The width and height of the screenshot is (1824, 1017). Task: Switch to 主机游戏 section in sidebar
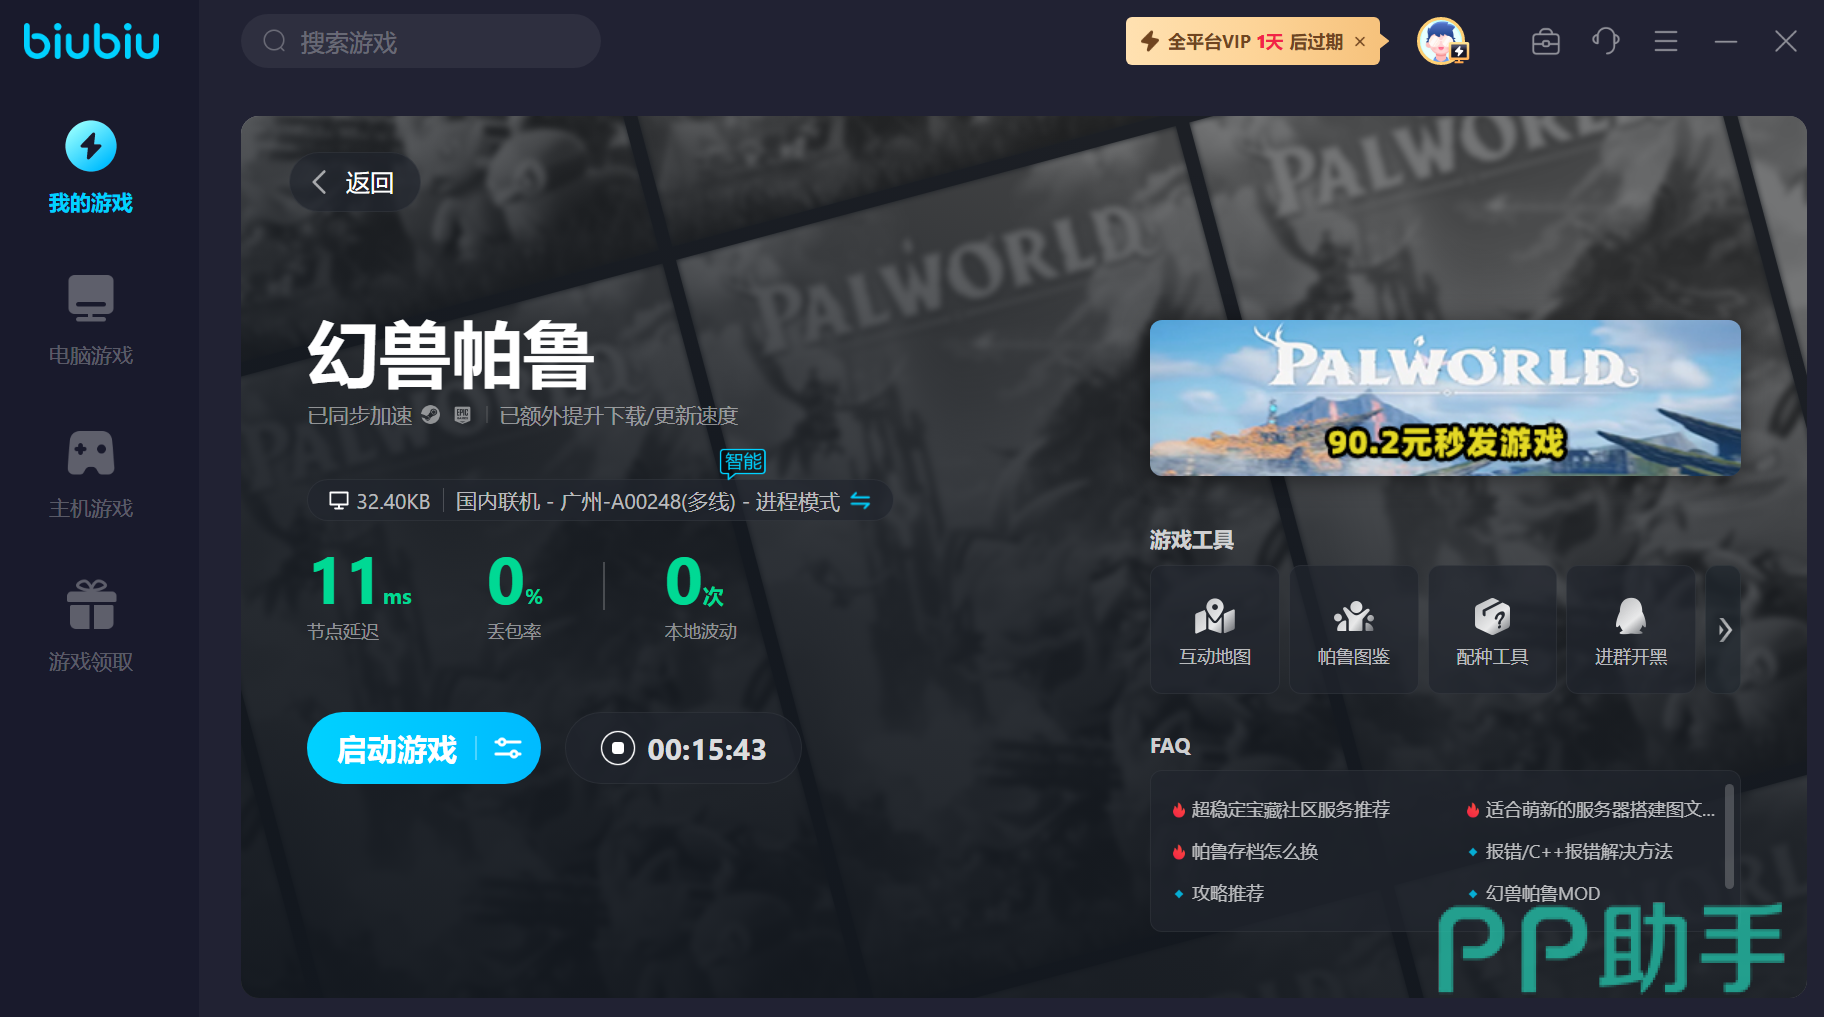[x=91, y=453]
